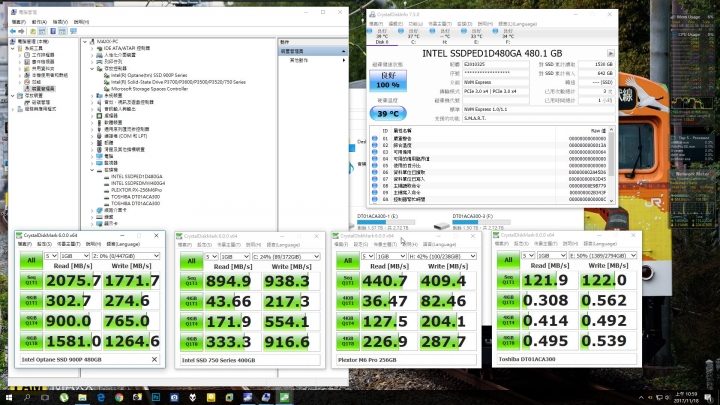
Task: Select Microsoft Storage Spaces Controller
Action: 149,89
